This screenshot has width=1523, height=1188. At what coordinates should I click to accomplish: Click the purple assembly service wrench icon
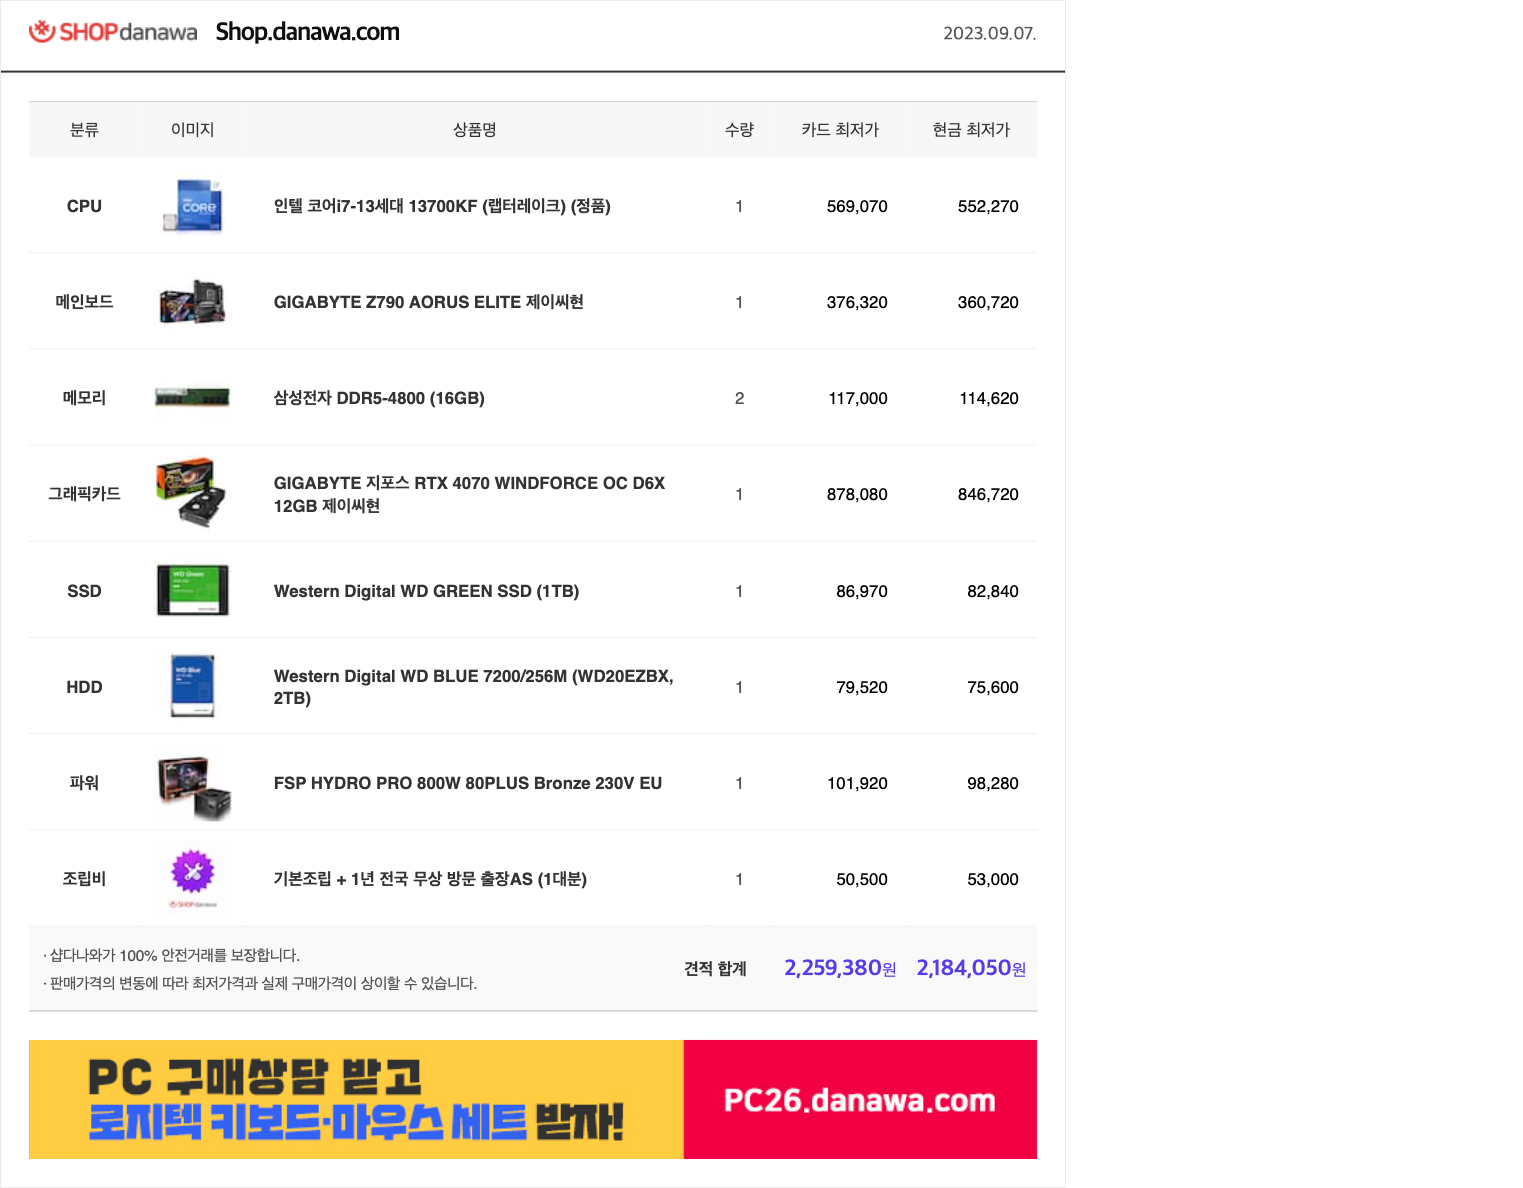(193, 872)
